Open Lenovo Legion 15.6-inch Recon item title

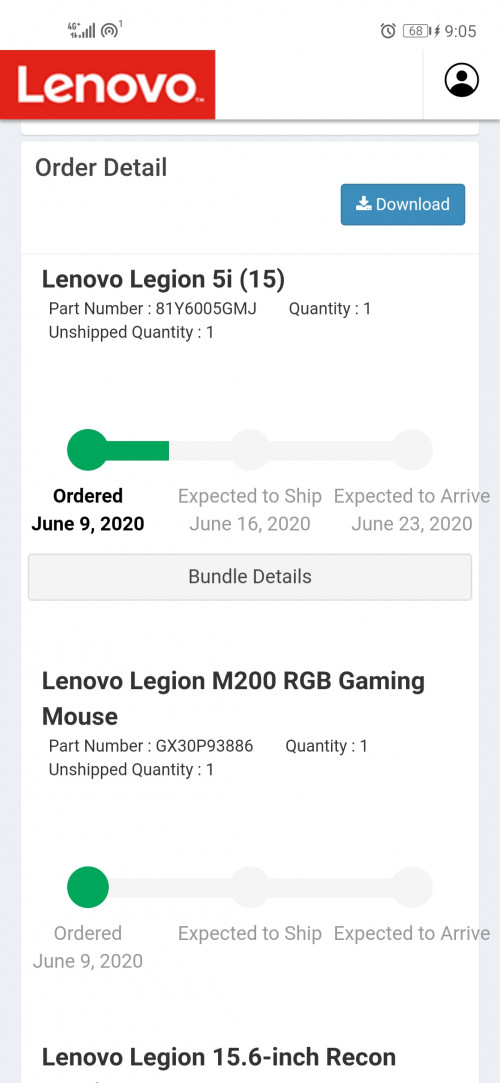pyautogui.click(x=219, y=1057)
